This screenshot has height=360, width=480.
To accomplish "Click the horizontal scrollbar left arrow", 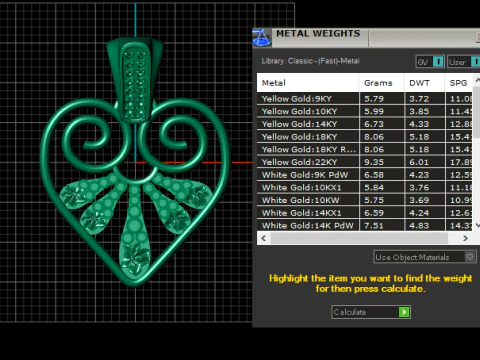I will click(x=264, y=238).
